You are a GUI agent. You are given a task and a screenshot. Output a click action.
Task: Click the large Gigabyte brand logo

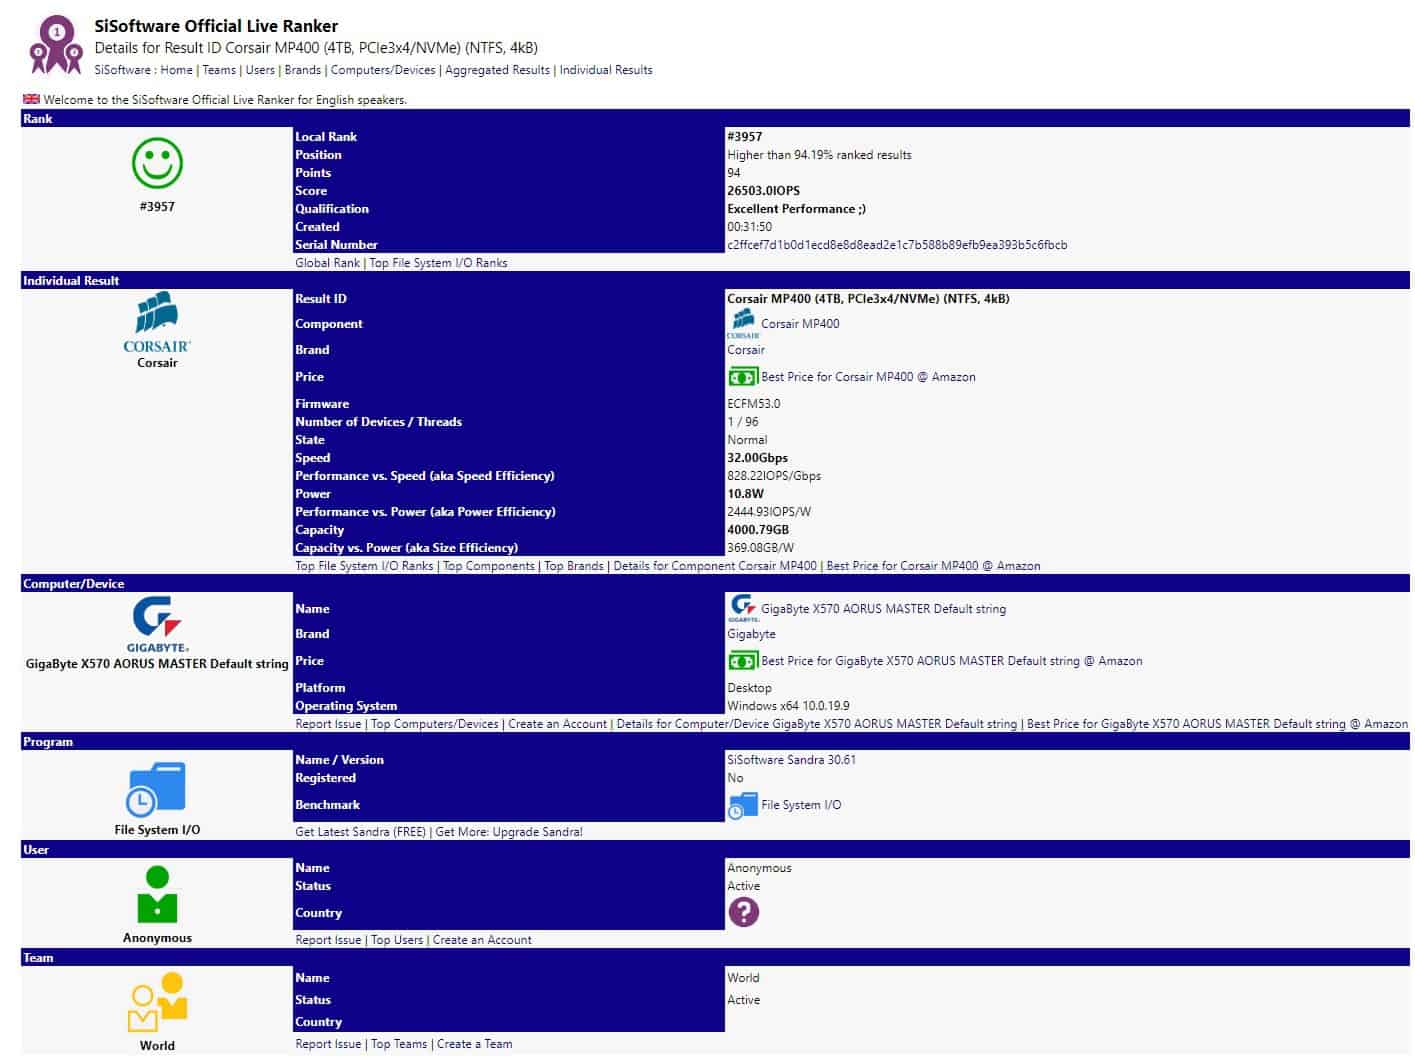coord(157,624)
